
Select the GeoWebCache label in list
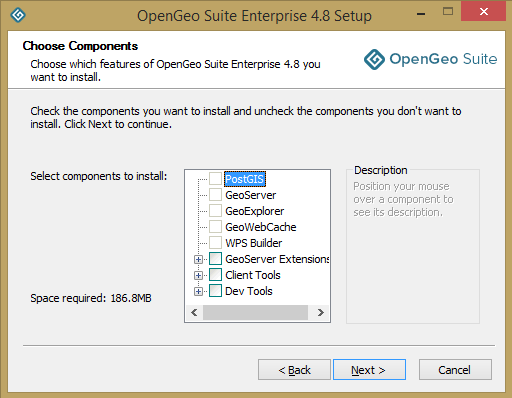coord(261,227)
